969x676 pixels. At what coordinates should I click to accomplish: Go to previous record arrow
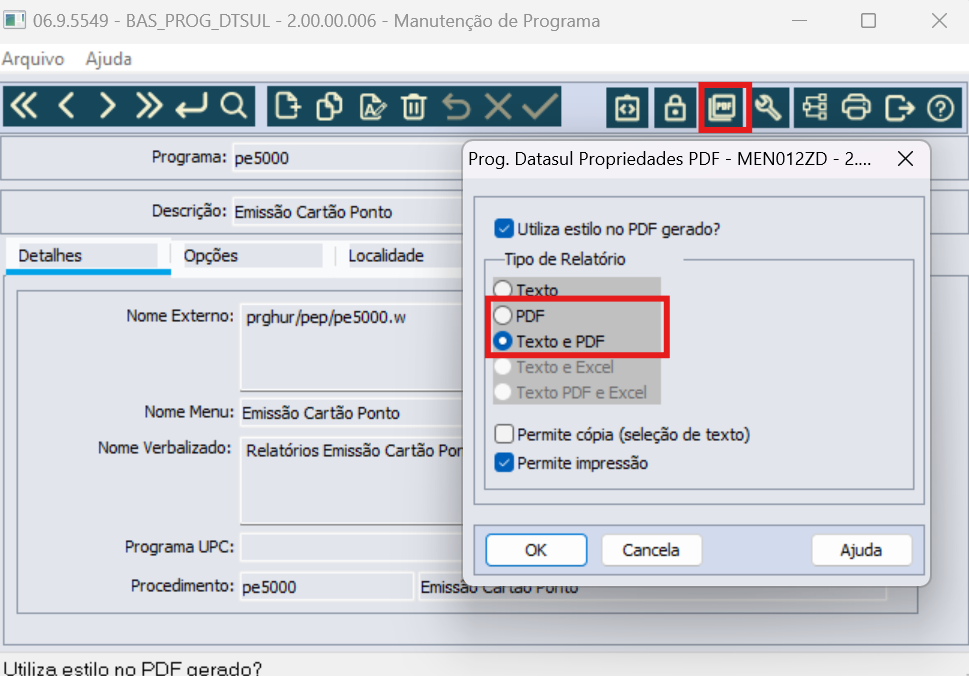tap(66, 106)
